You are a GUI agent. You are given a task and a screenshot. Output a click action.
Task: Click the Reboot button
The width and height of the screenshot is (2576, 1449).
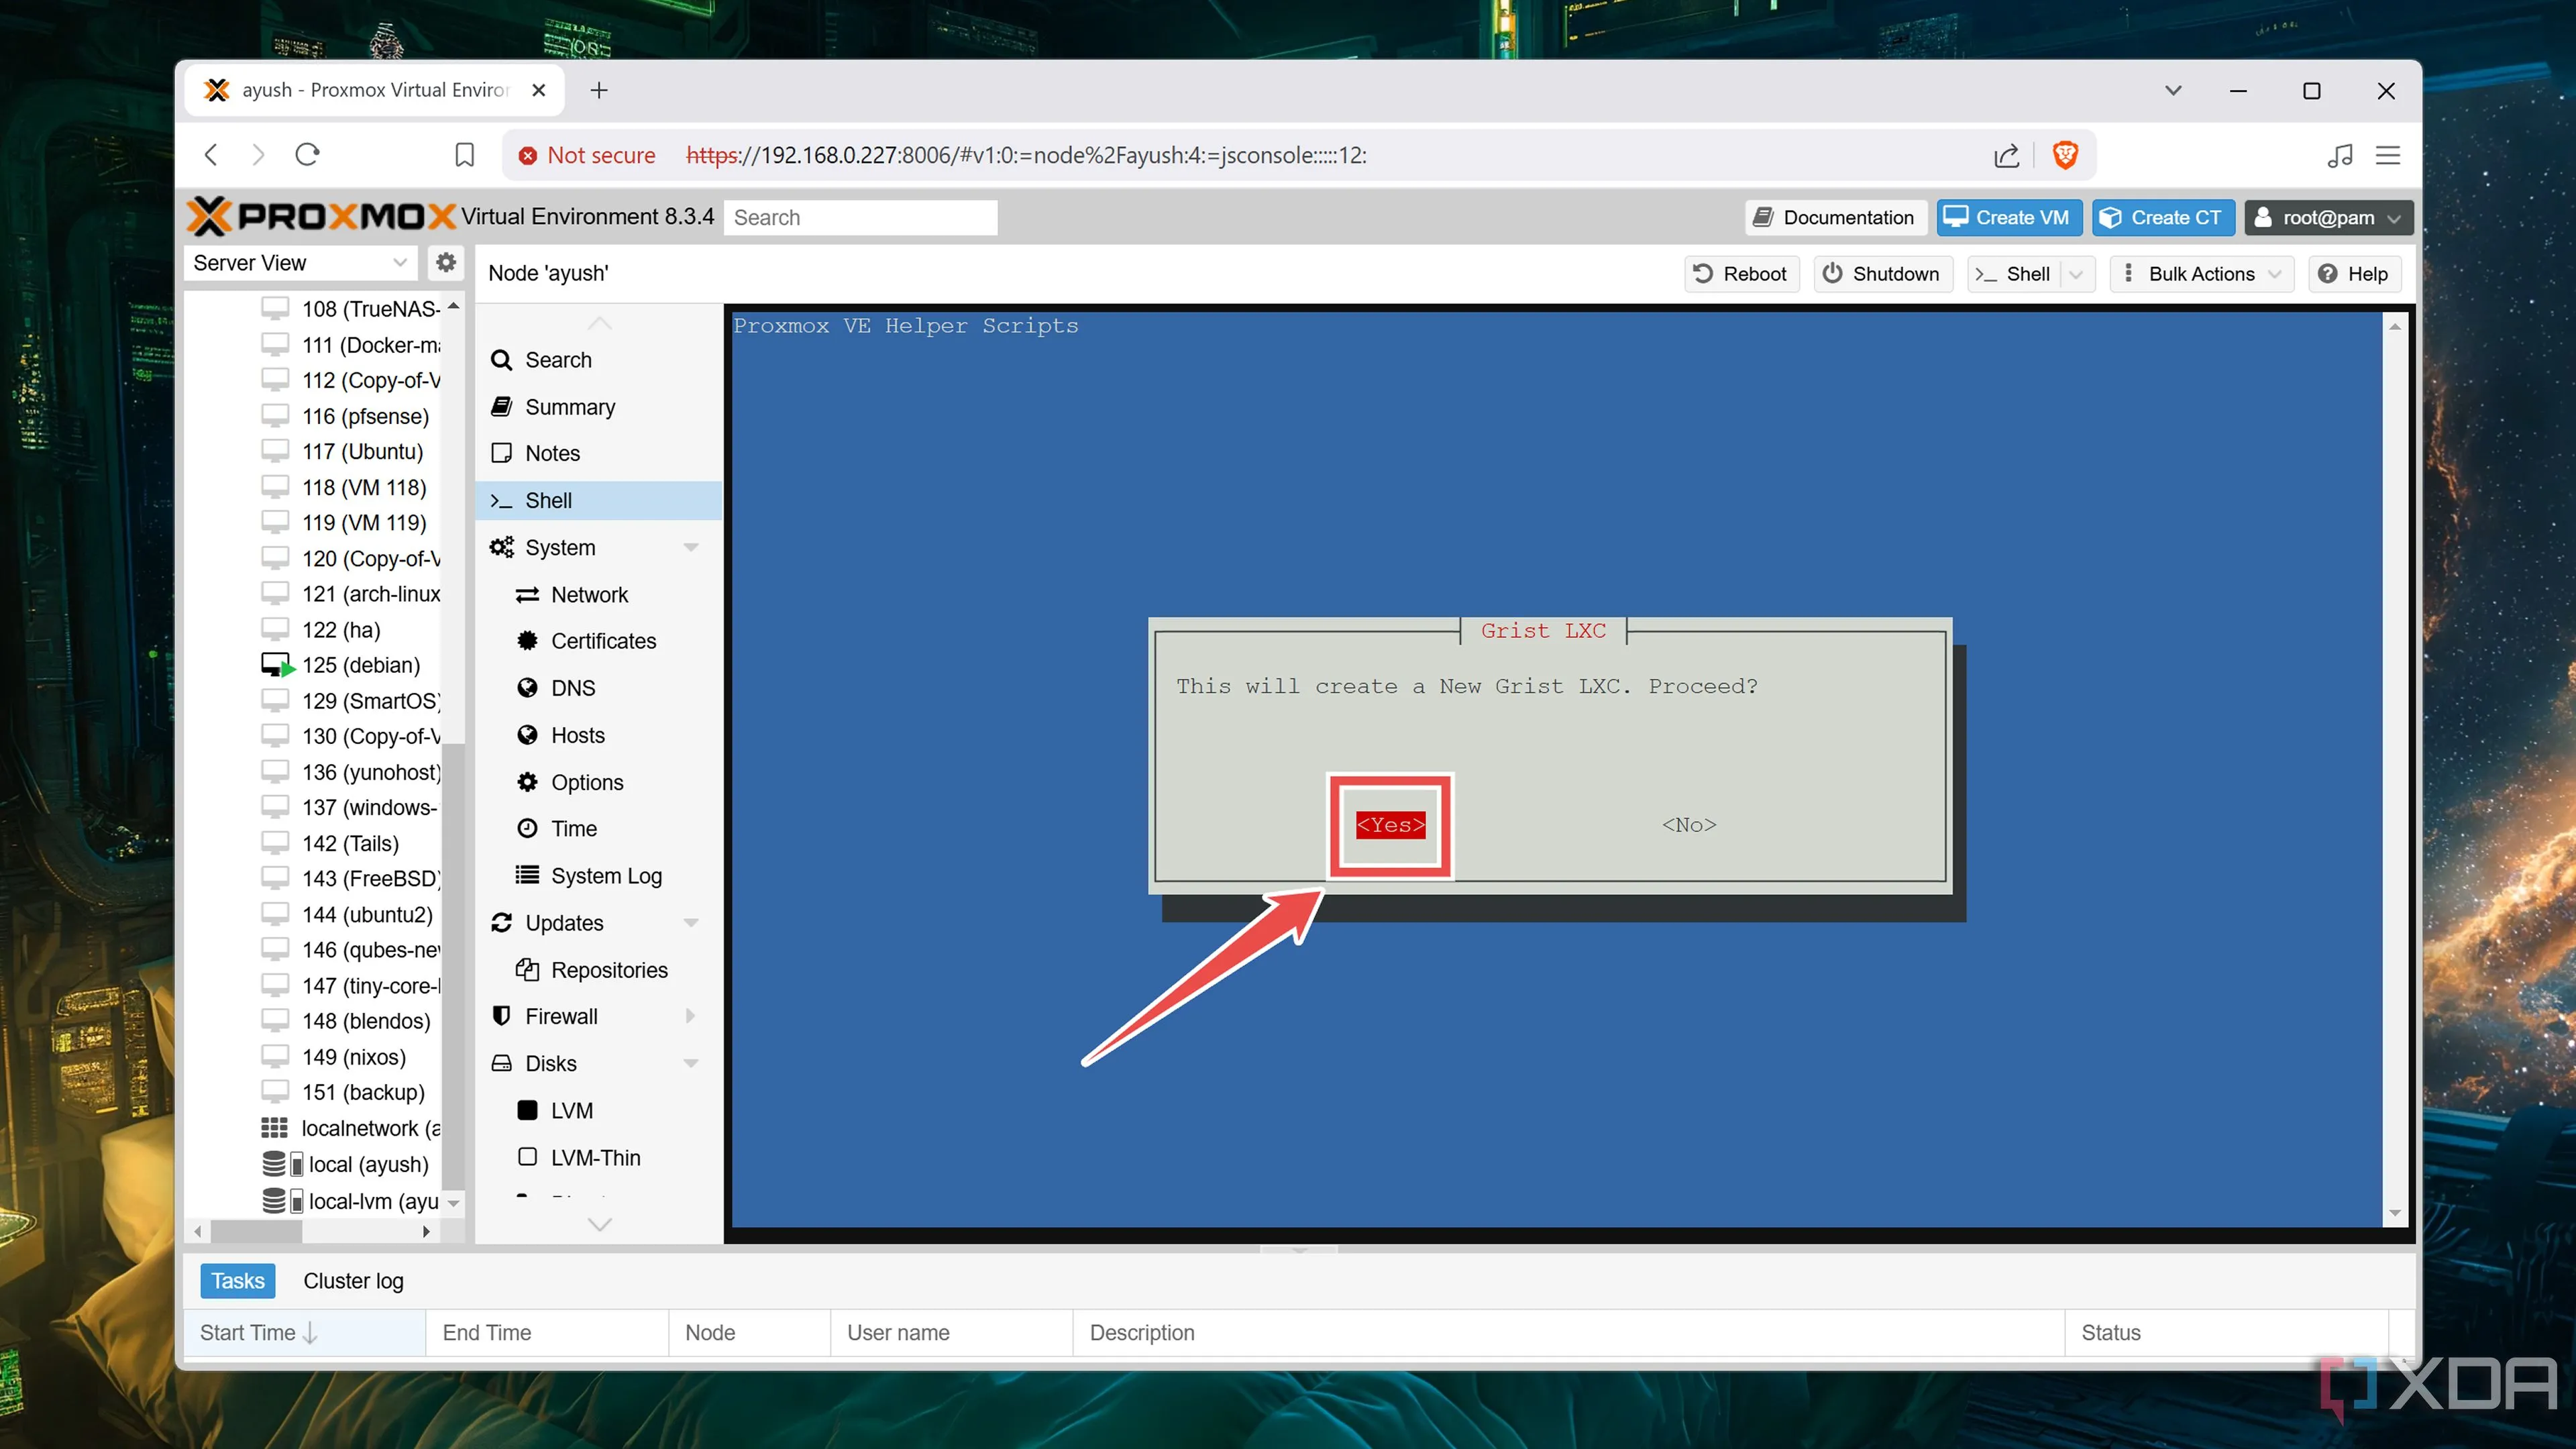coord(1741,274)
